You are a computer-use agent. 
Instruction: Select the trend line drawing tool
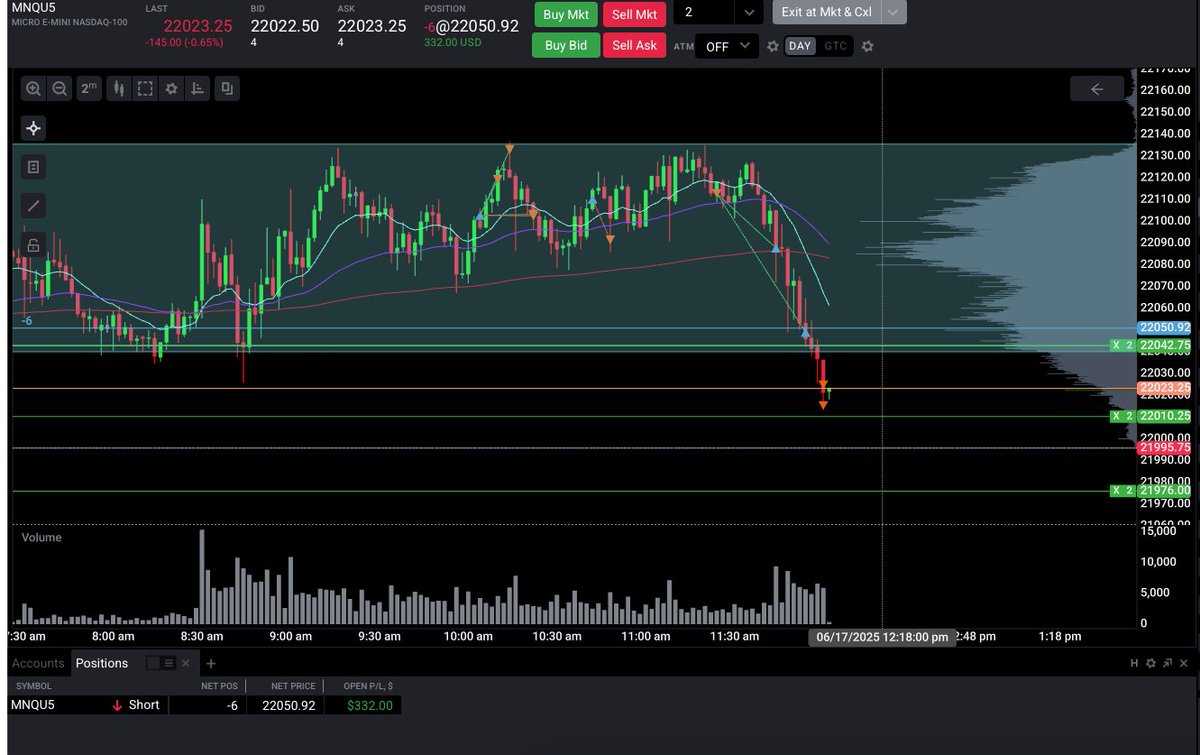click(x=33, y=206)
